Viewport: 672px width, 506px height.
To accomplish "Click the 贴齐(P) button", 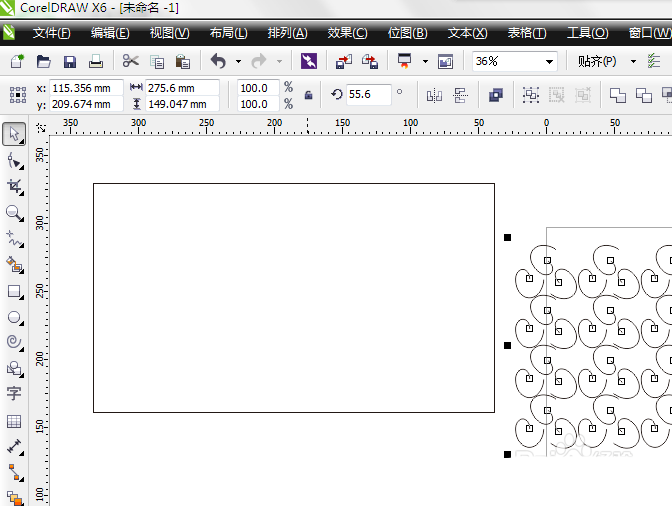I will 597,61.
